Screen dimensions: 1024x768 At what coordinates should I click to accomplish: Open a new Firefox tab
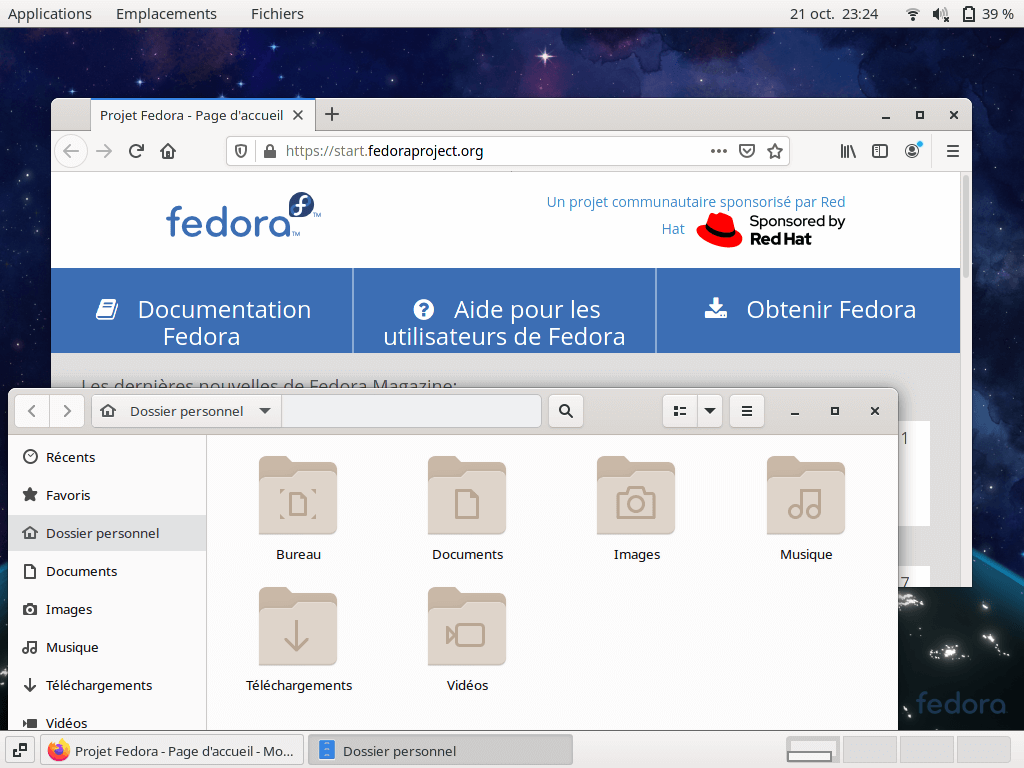point(332,114)
